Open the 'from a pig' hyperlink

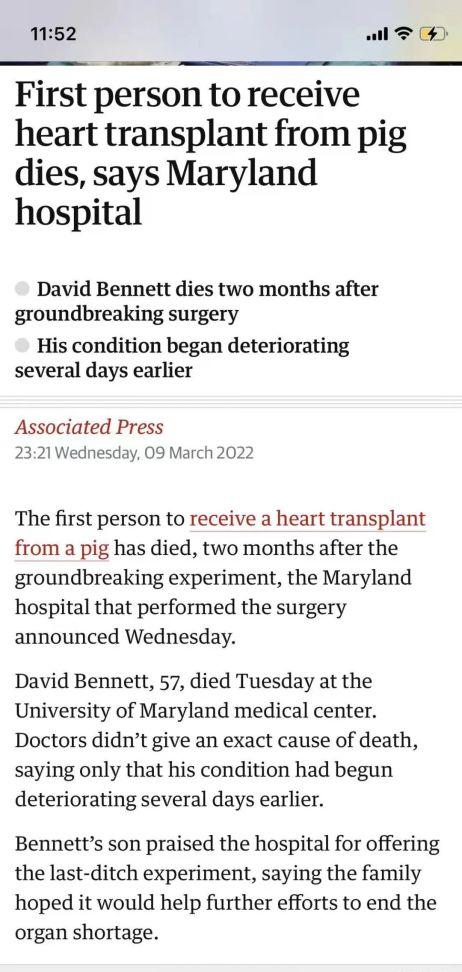(62, 549)
